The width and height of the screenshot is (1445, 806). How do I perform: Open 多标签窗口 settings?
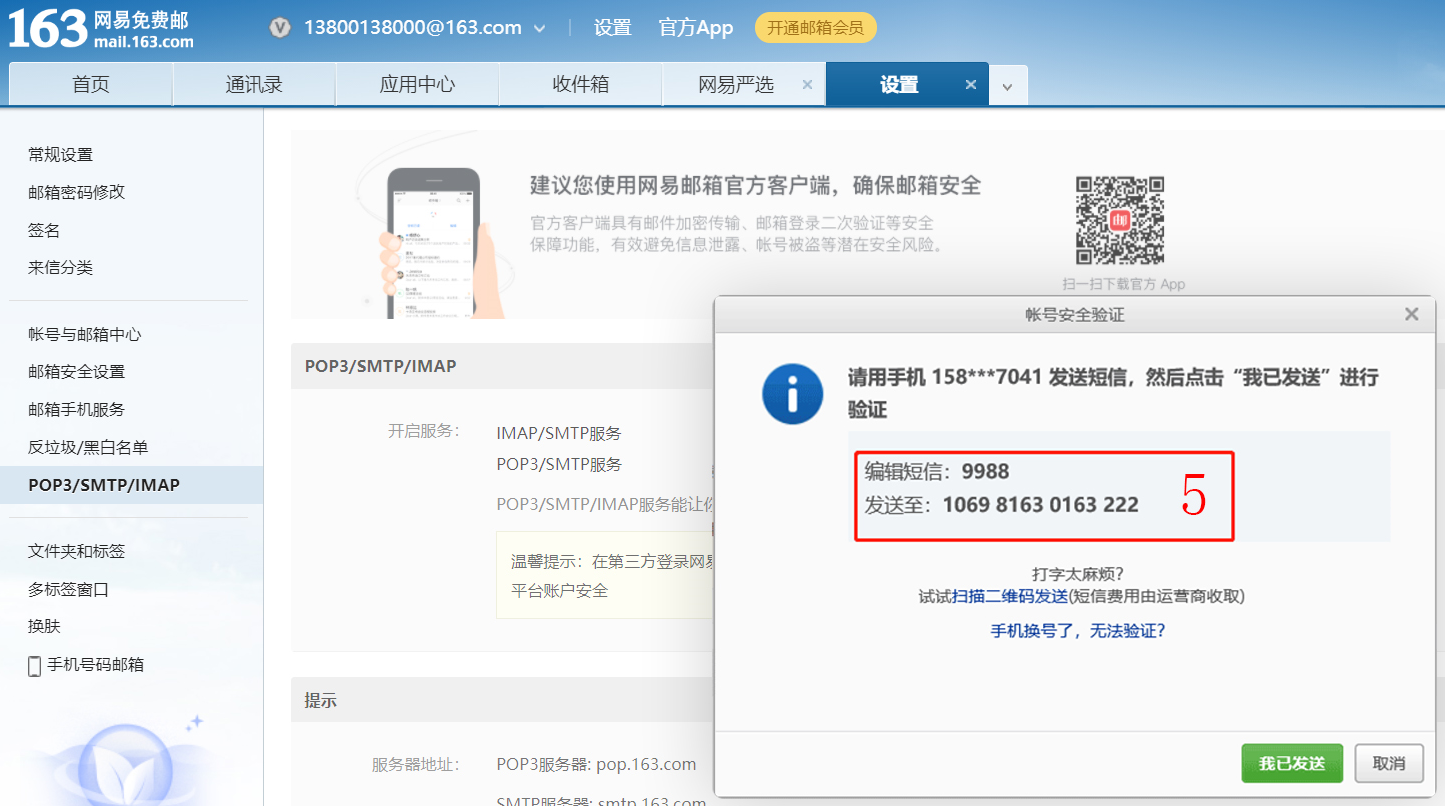click(69, 589)
